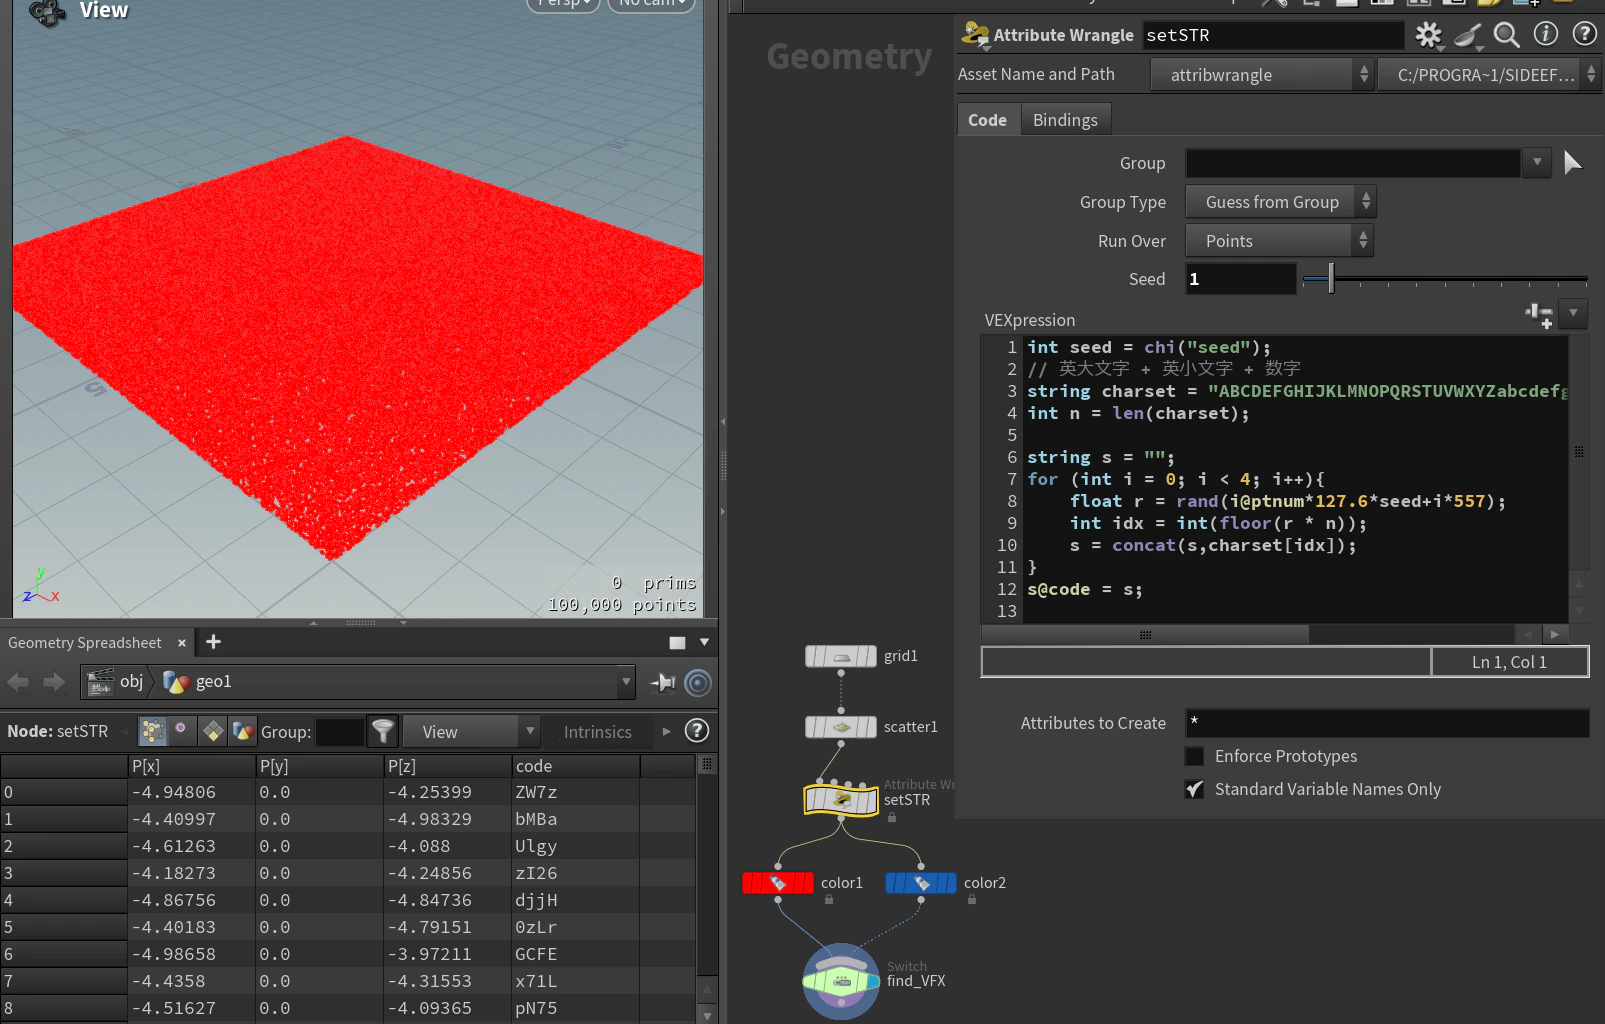This screenshot has width=1605, height=1024.
Task: Select the setSTR wrangle node
Action: tap(841, 800)
